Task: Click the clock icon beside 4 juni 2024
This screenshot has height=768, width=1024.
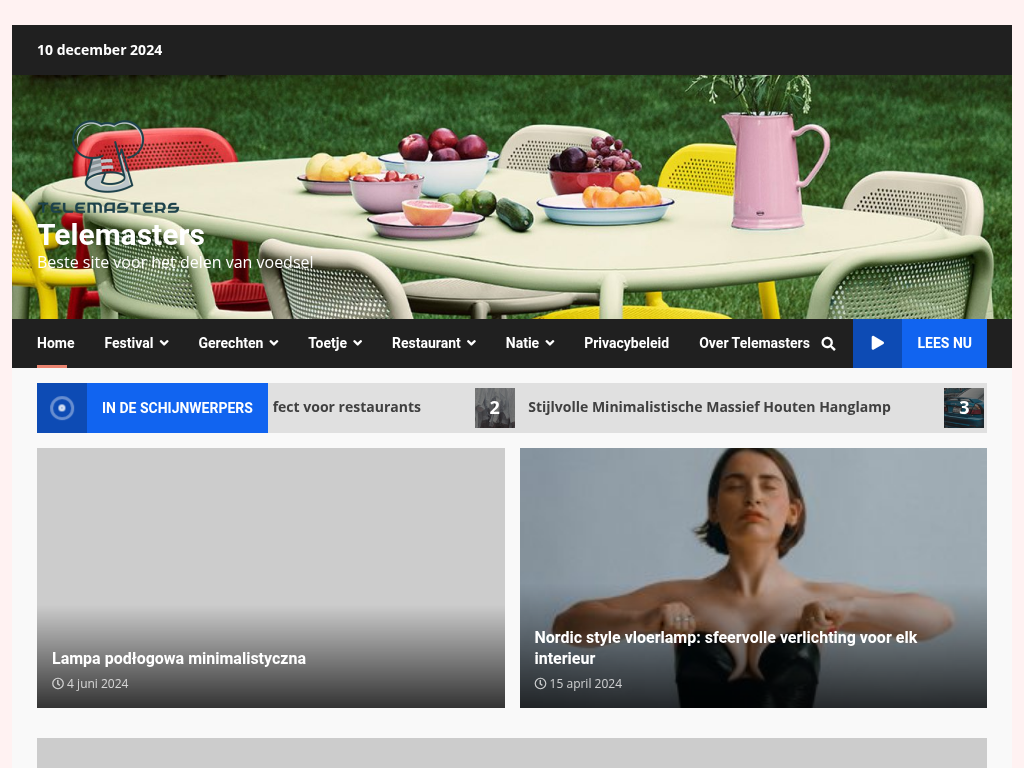Action: point(58,684)
